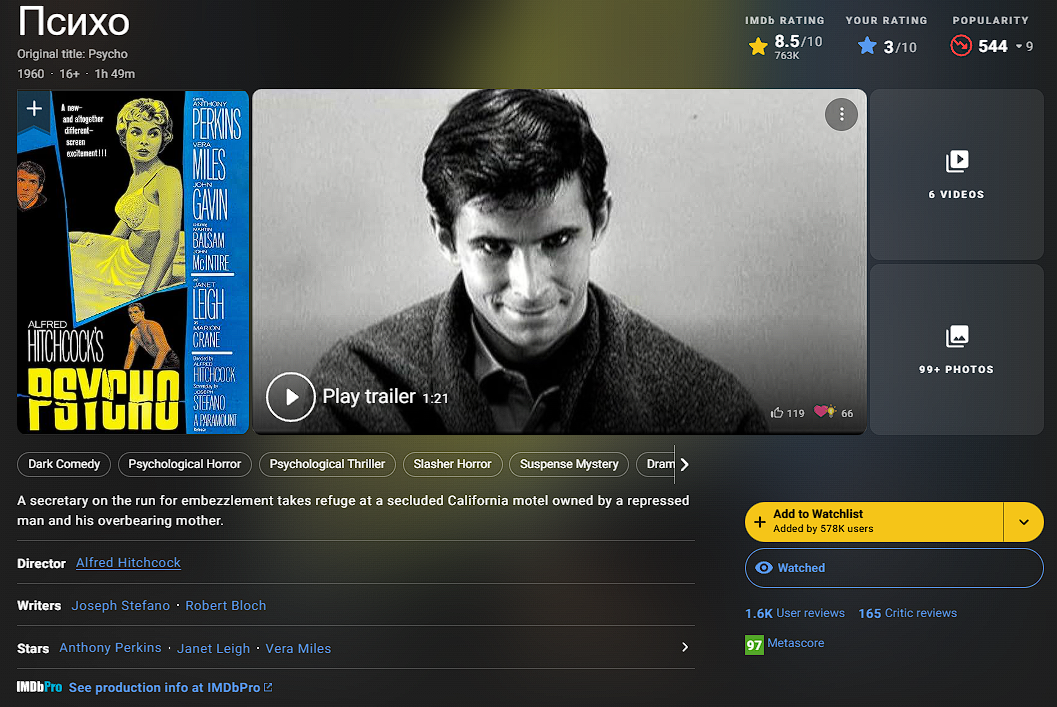Select the Slasher Horror chip

click(x=452, y=464)
